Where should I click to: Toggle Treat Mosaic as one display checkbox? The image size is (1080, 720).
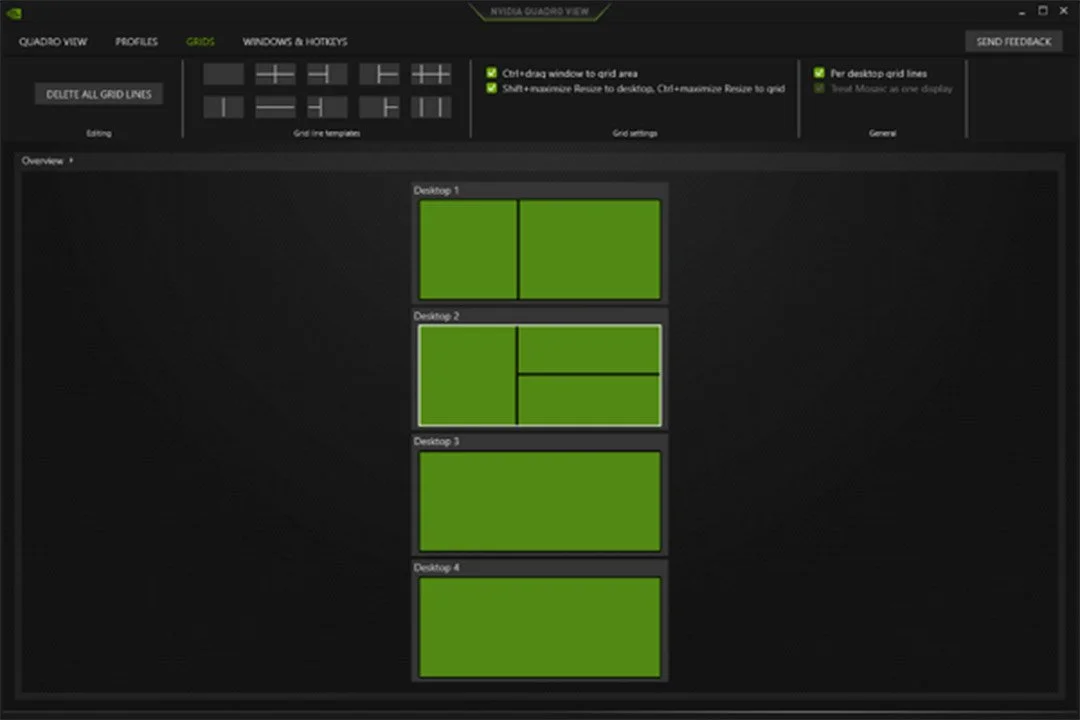[819, 88]
